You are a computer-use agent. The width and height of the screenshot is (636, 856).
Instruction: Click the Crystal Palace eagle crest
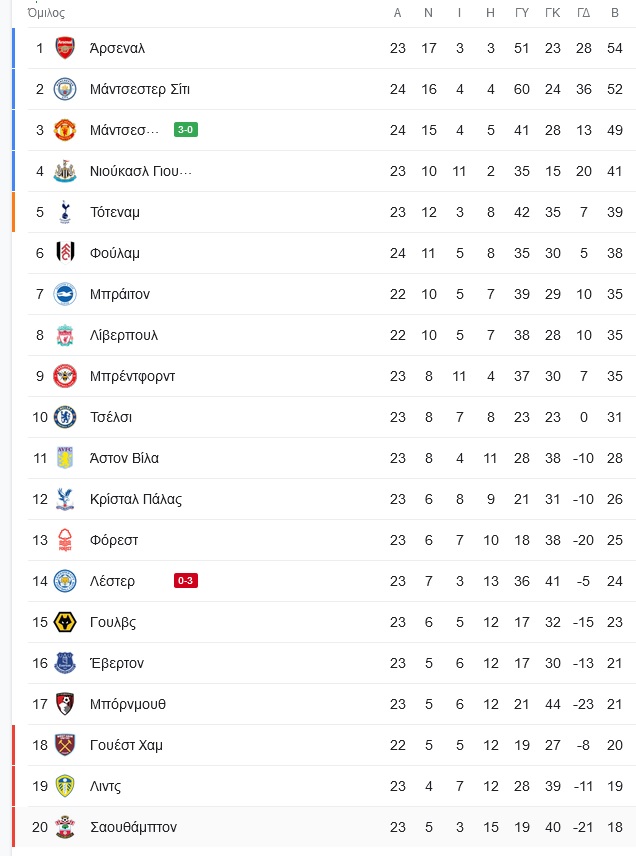[x=65, y=499]
